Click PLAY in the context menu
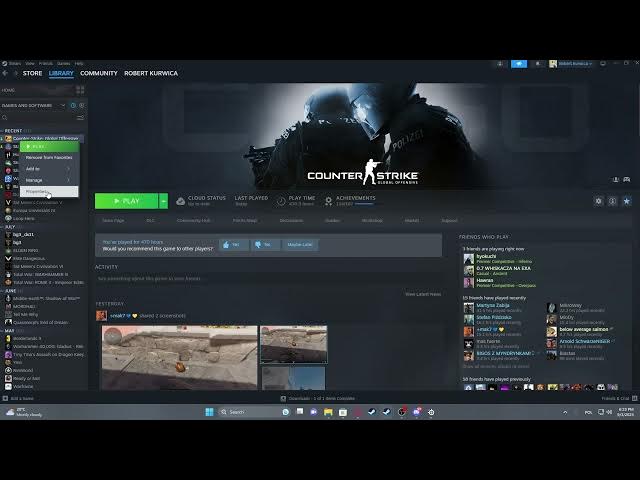 (49, 147)
